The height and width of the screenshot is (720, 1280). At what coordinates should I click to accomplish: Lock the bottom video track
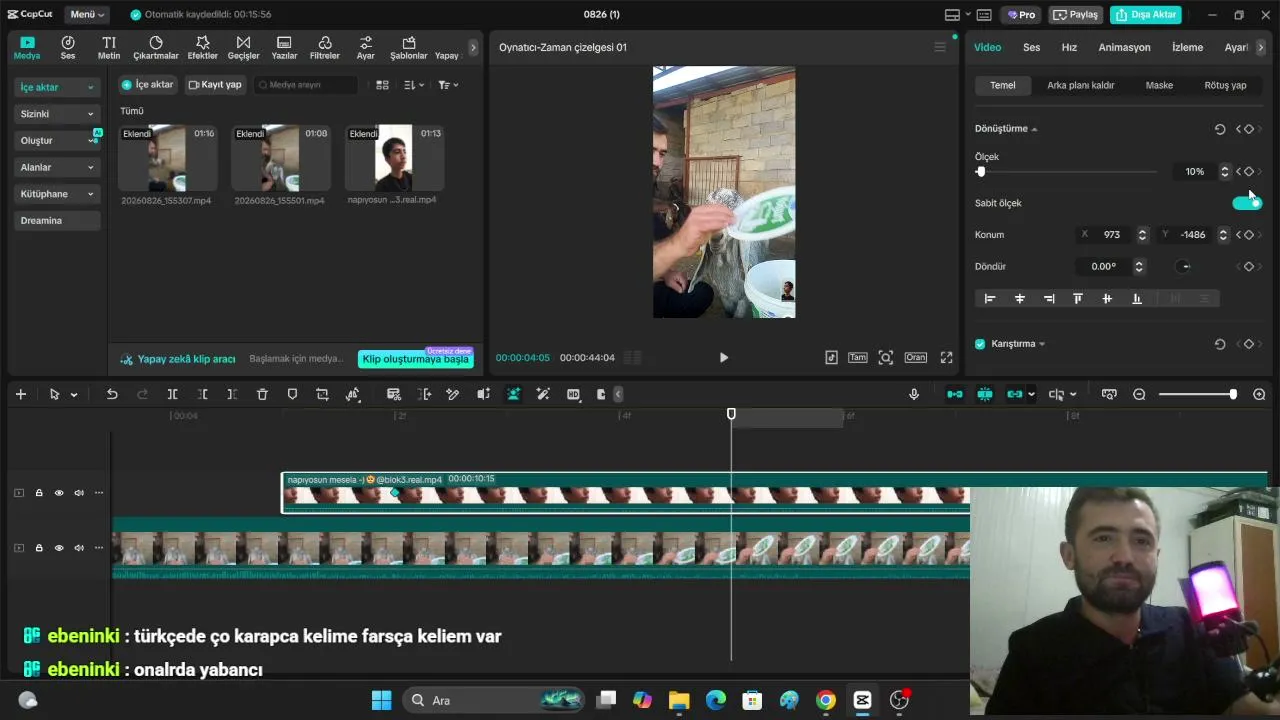coord(39,548)
